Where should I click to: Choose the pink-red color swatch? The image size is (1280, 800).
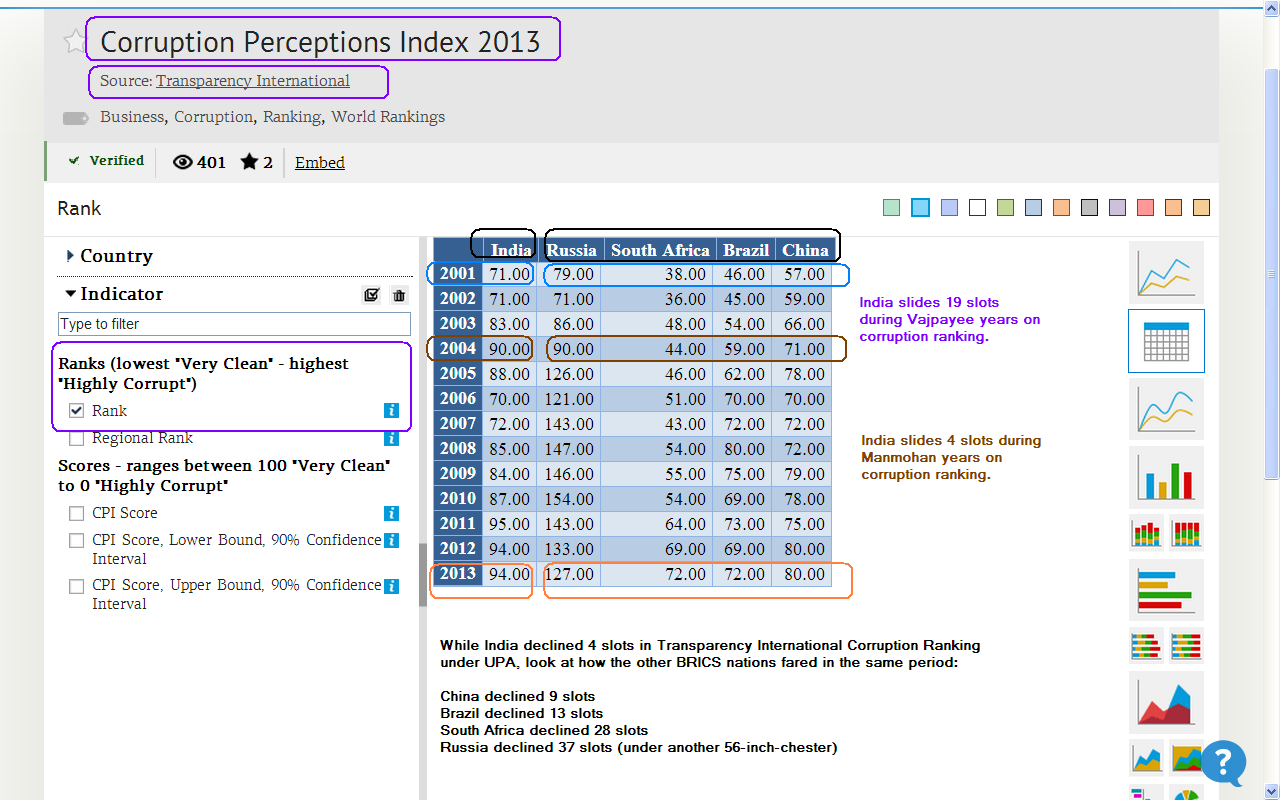[1146, 208]
